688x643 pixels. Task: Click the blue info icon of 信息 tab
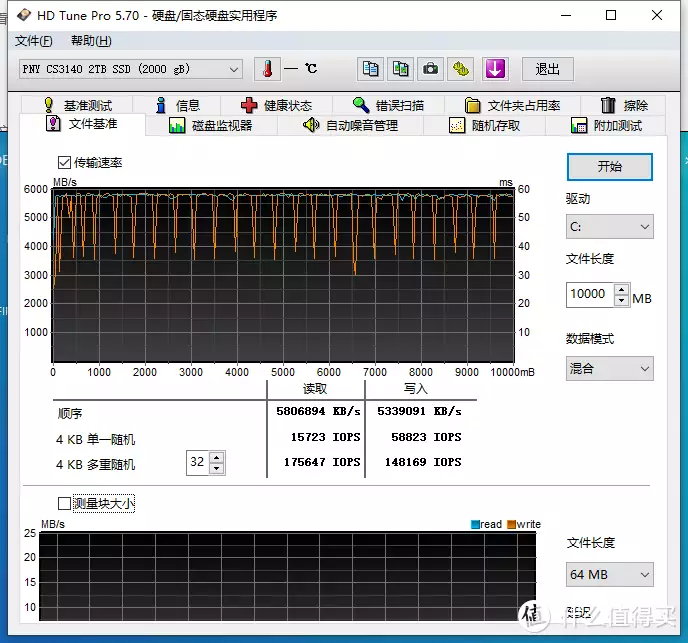pos(161,105)
